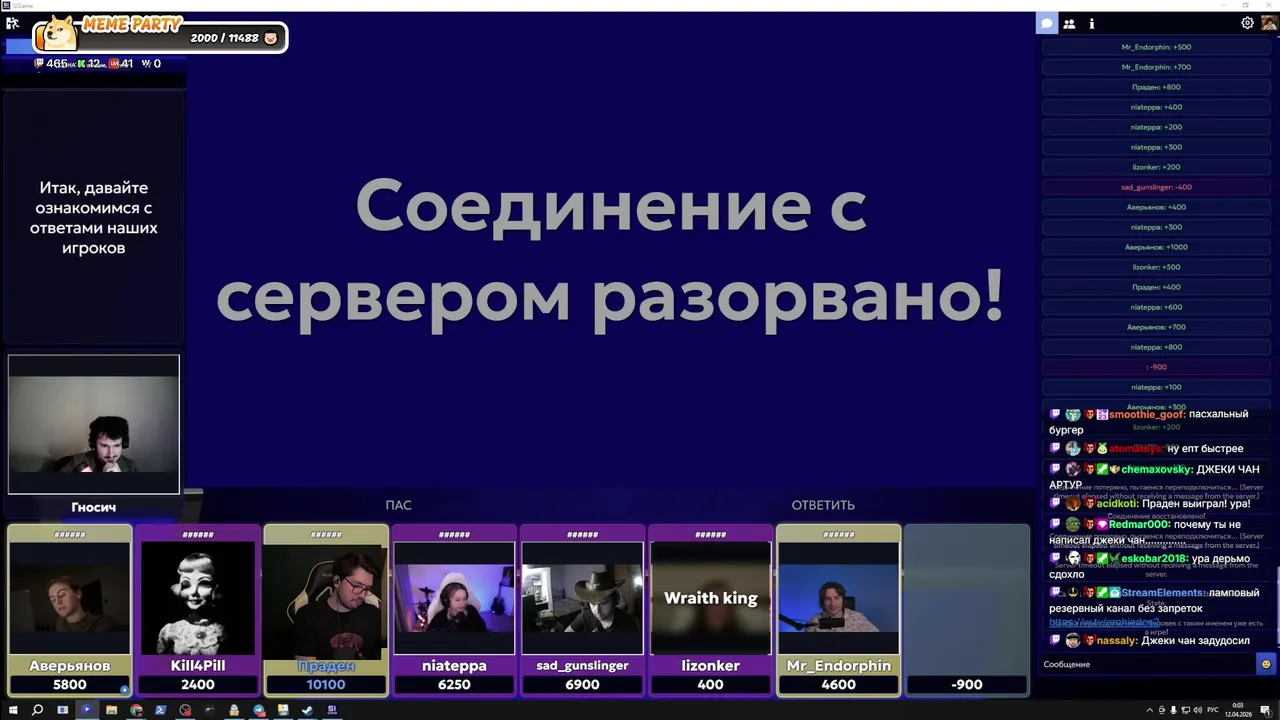Open the players list icon
Image resolution: width=1280 pixels, height=720 pixels.
1069,23
